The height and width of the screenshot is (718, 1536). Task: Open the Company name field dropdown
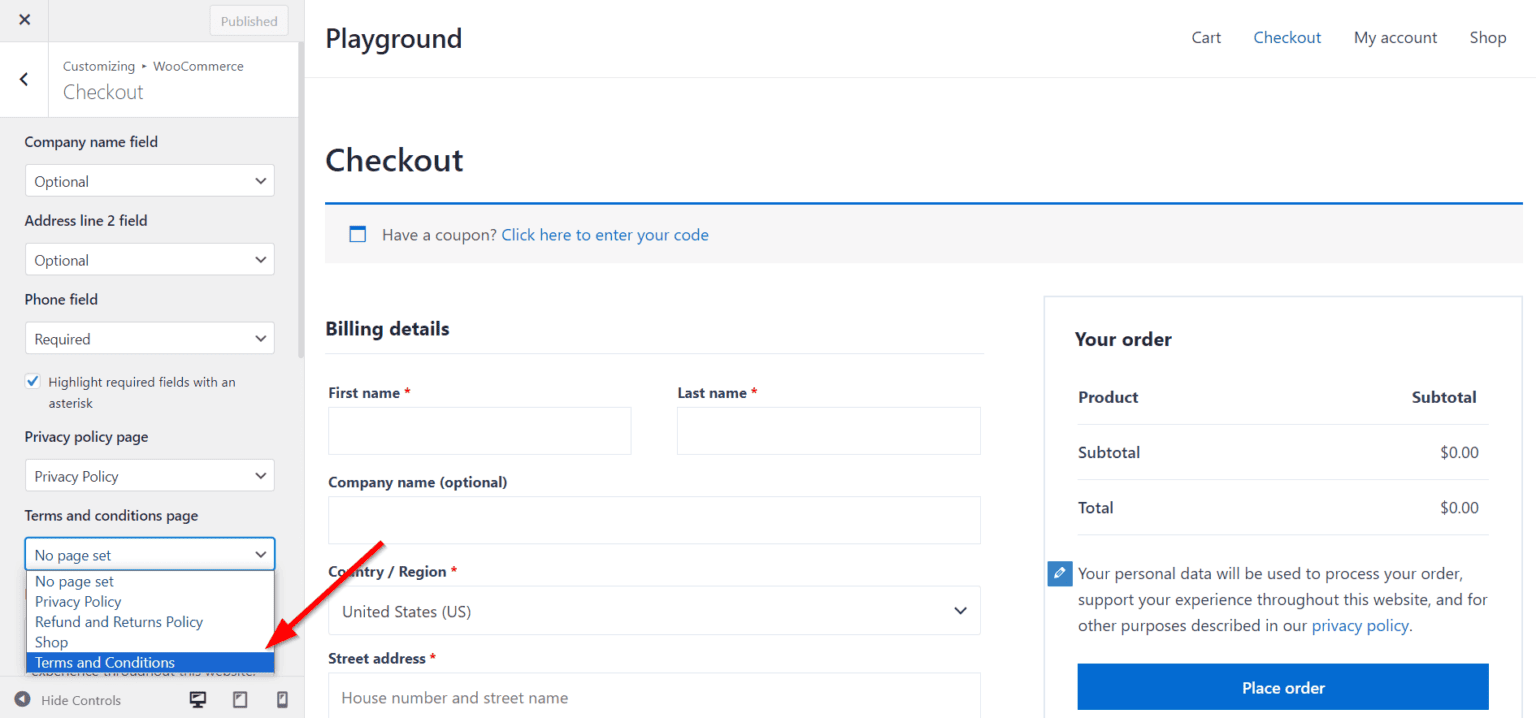(148, 180)
